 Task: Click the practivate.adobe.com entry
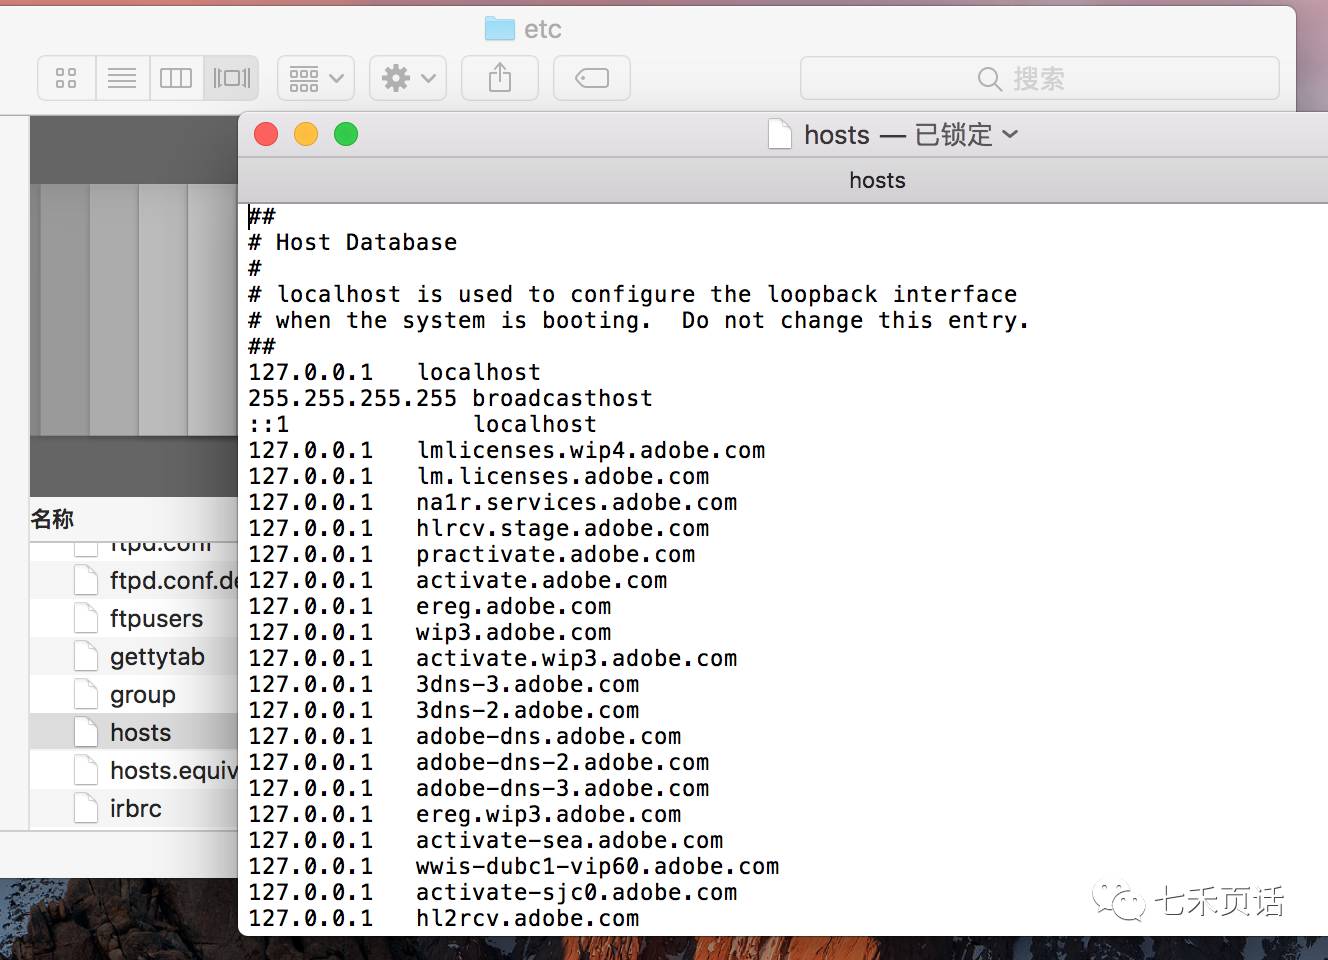click(x=556, y=554)
